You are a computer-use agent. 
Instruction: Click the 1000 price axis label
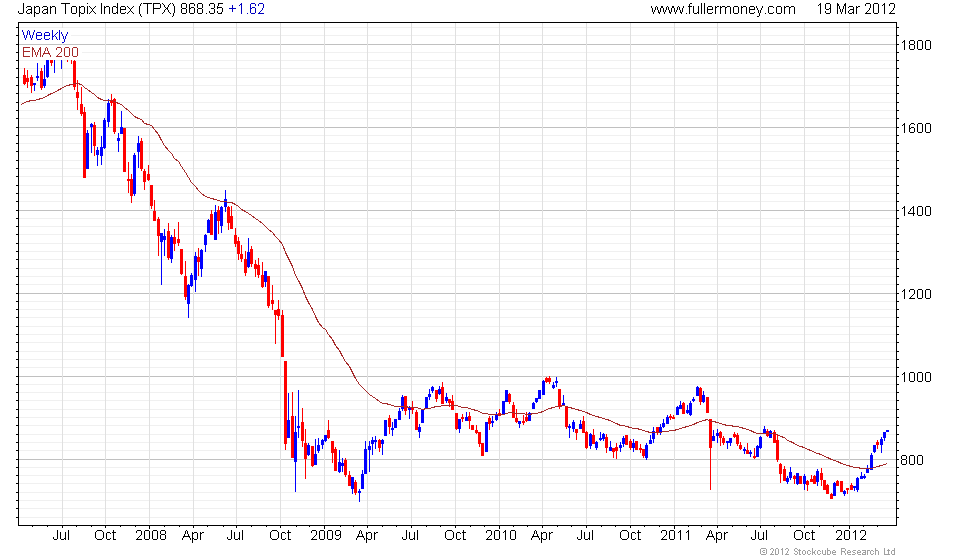[916, 377]
